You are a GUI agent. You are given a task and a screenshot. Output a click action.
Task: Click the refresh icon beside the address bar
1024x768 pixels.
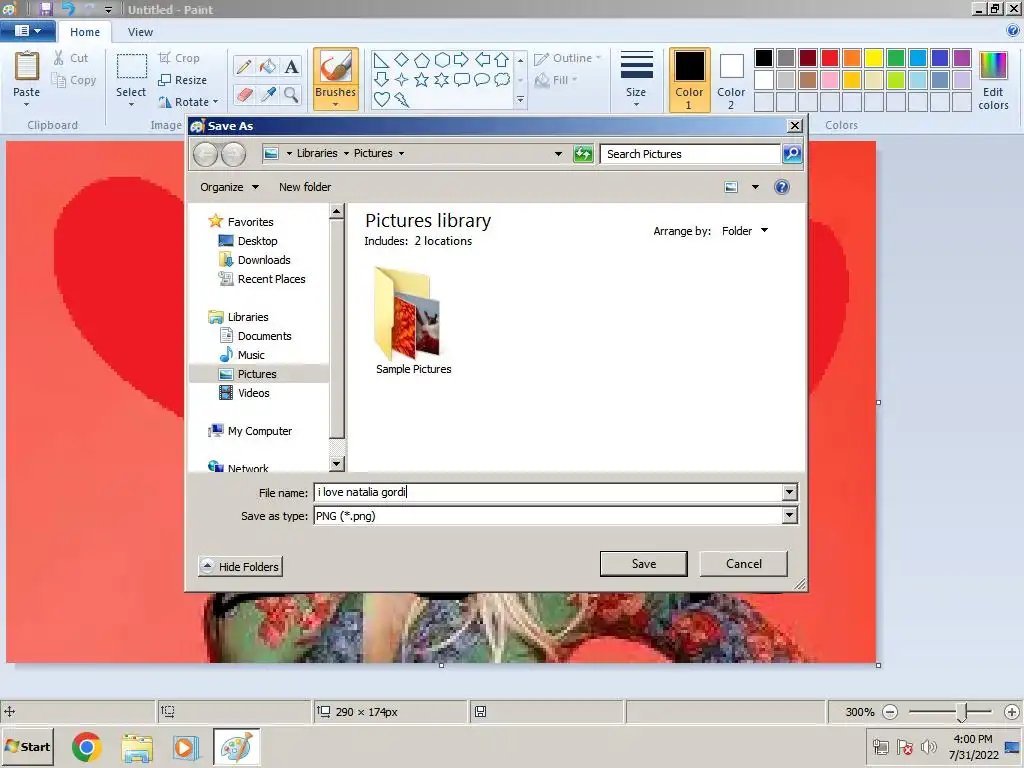click(x=583, y=154)
